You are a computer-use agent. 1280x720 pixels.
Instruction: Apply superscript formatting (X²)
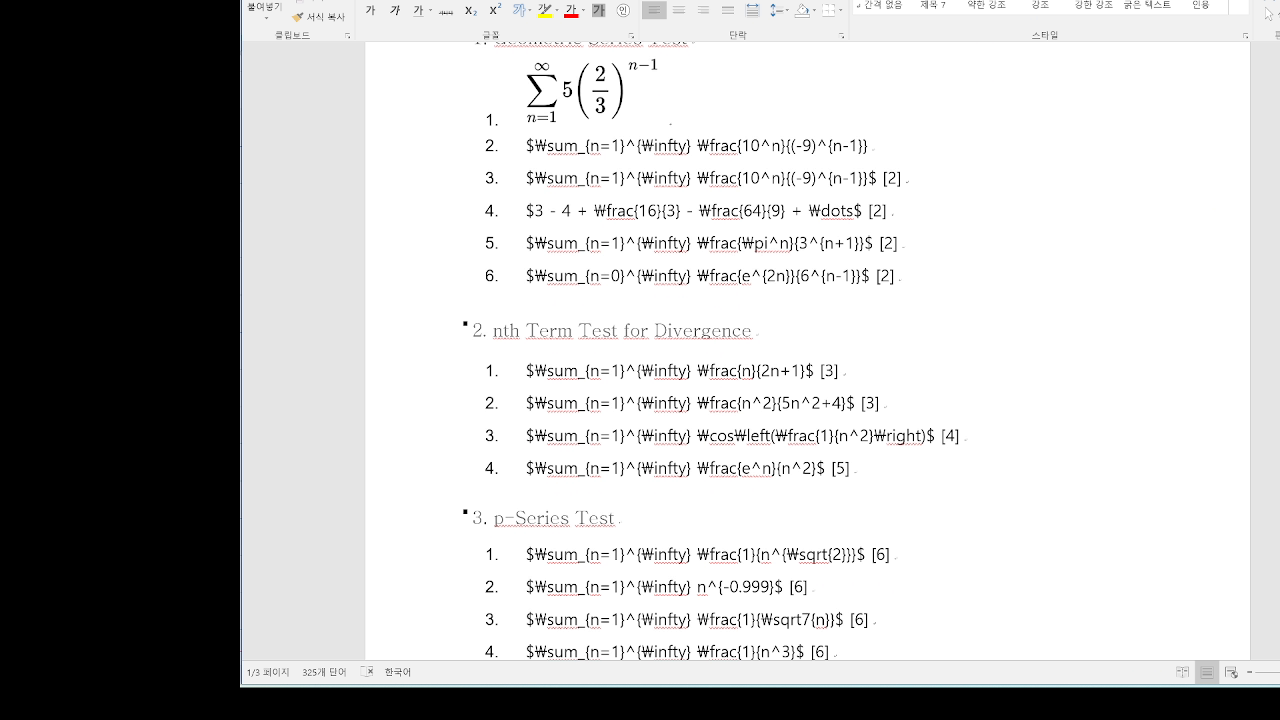(x=495, y=10)
